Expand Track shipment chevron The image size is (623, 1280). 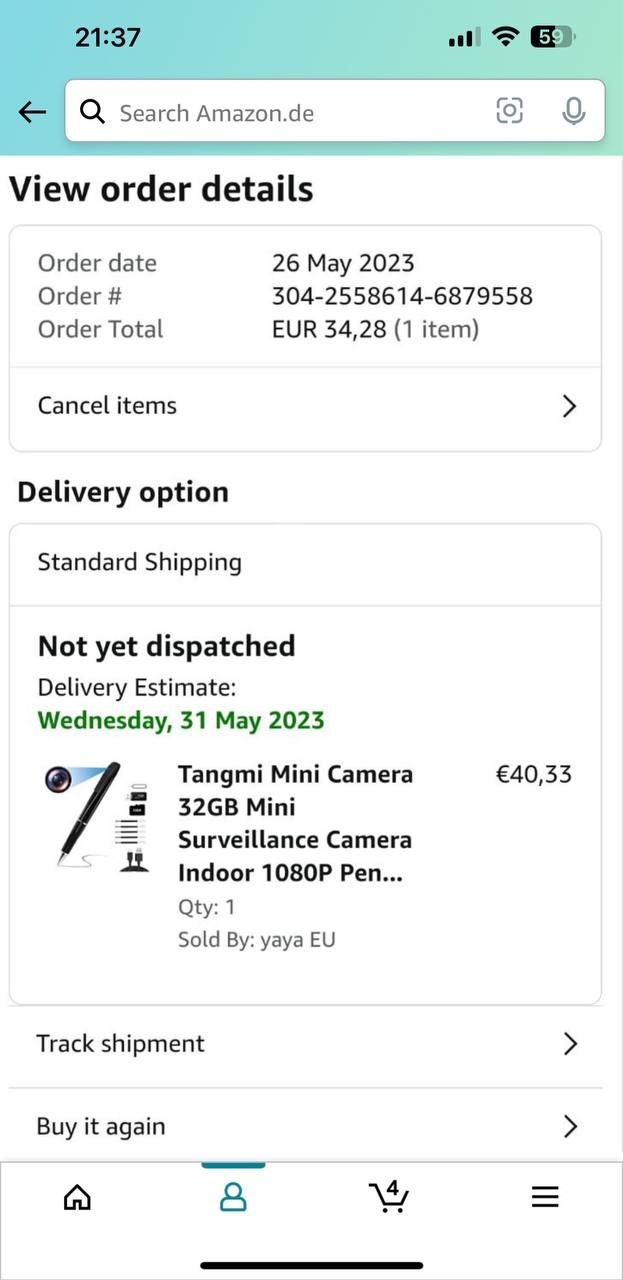pos(570,1044)
